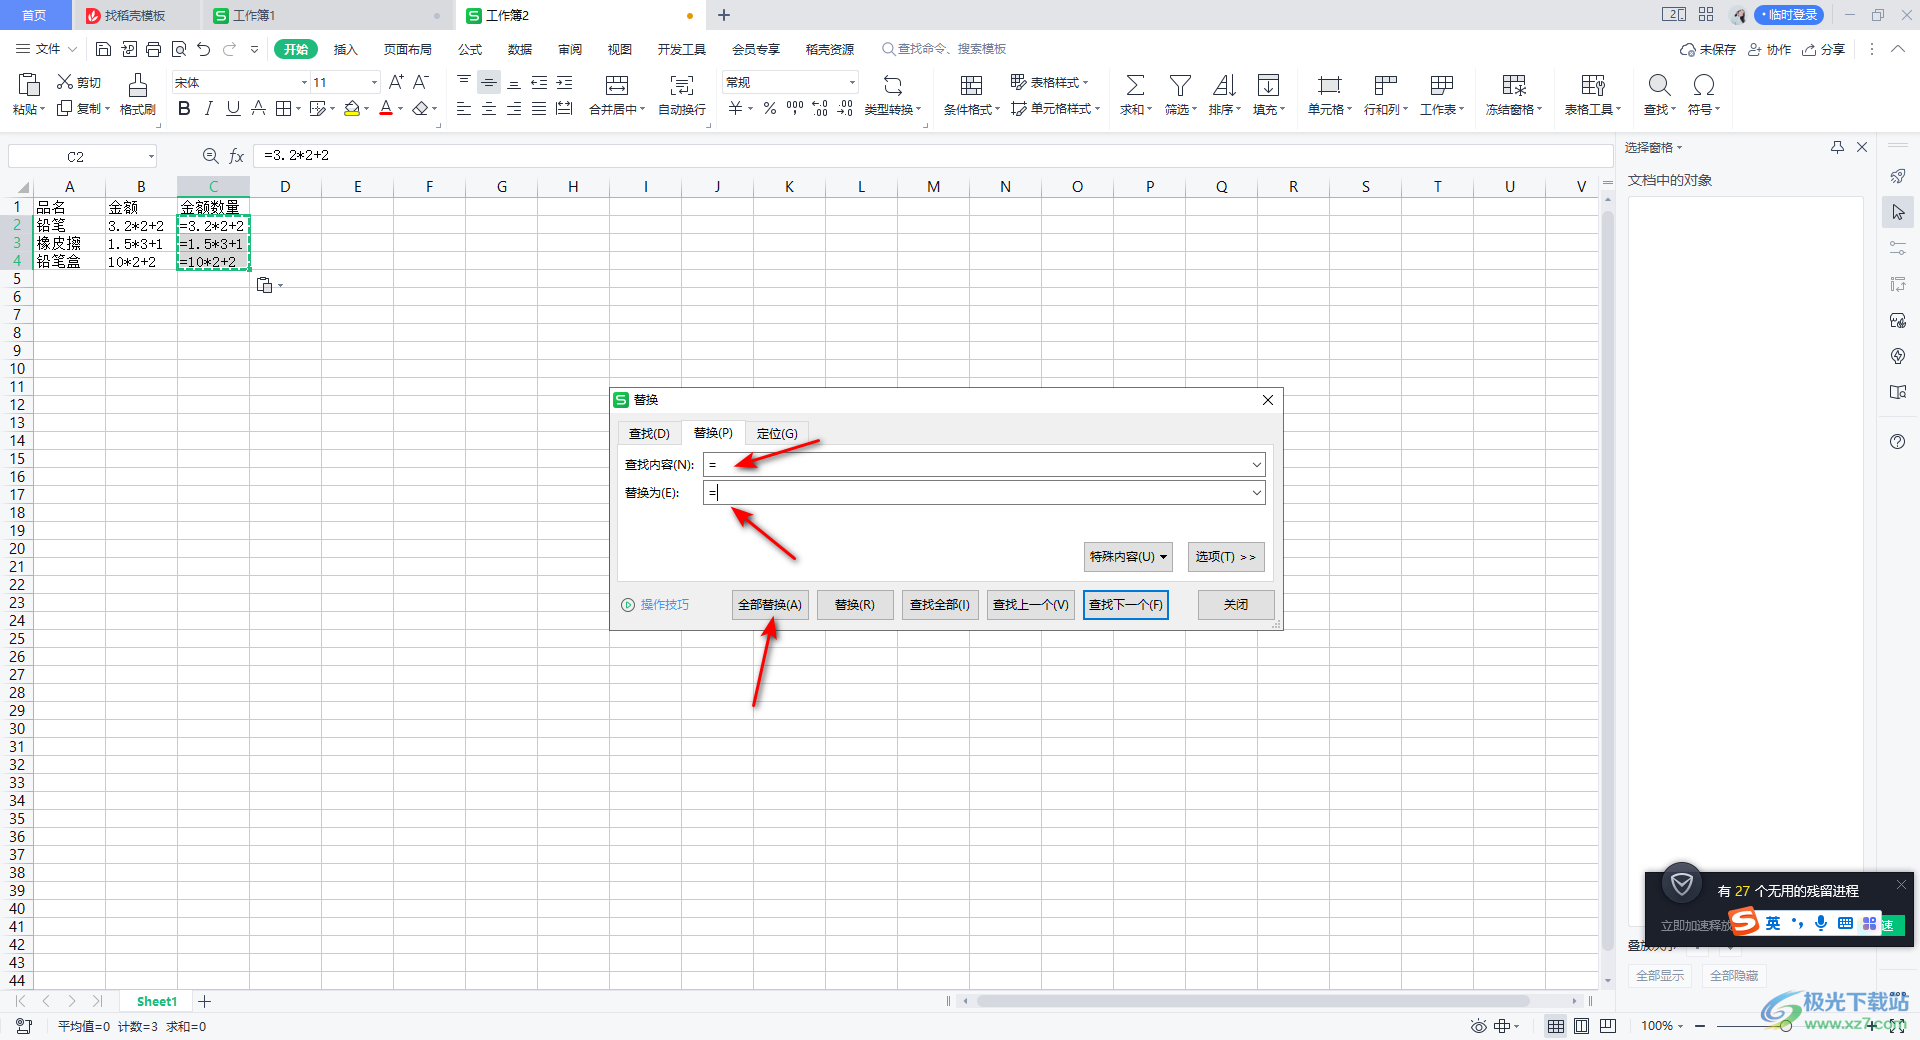Click the Decrease Font Size icon
Viewport: 1920px width, 1040px height.
pyautogui.click(x=421, y=82)
